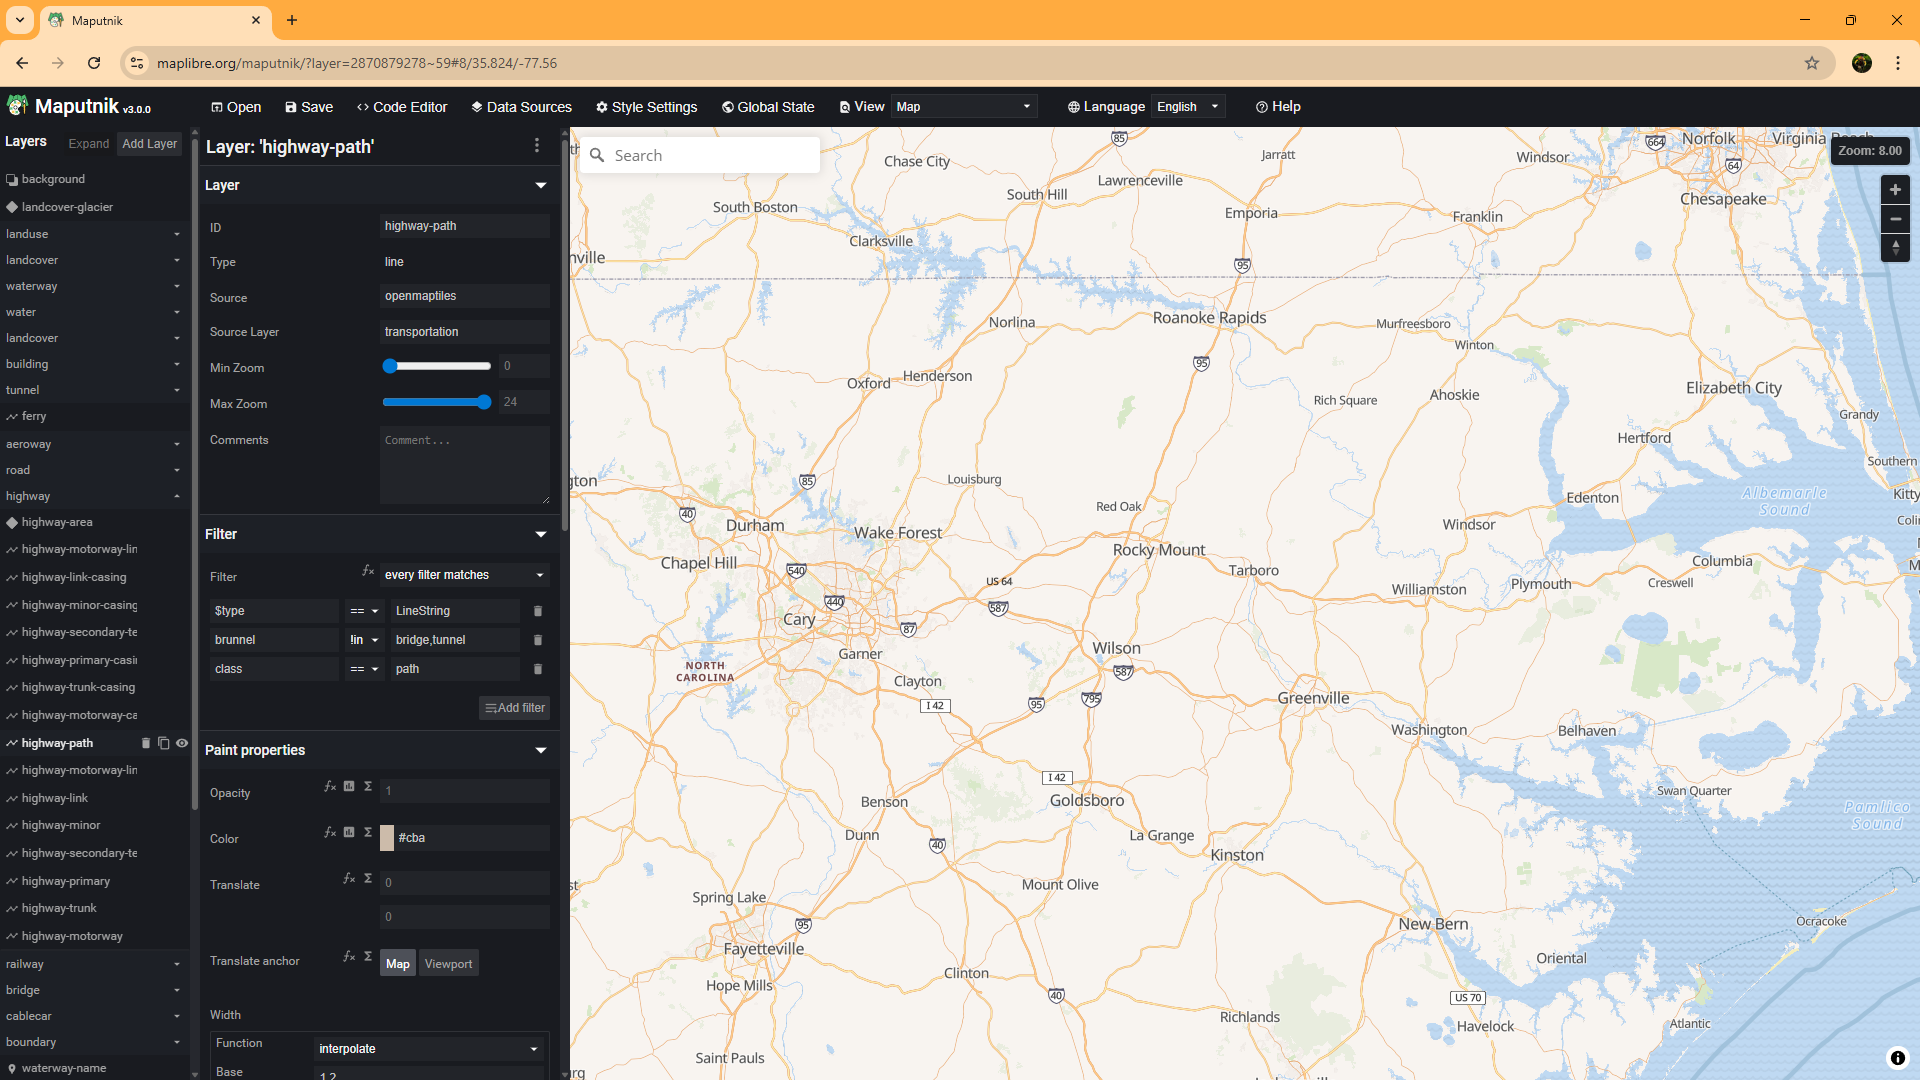Open the Code Editor

coord(402,107)
